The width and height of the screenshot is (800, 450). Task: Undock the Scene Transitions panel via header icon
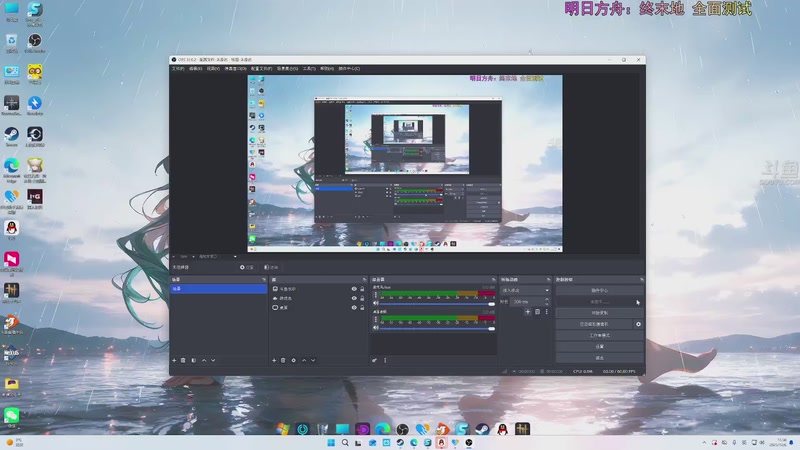(x=548, y=280)
